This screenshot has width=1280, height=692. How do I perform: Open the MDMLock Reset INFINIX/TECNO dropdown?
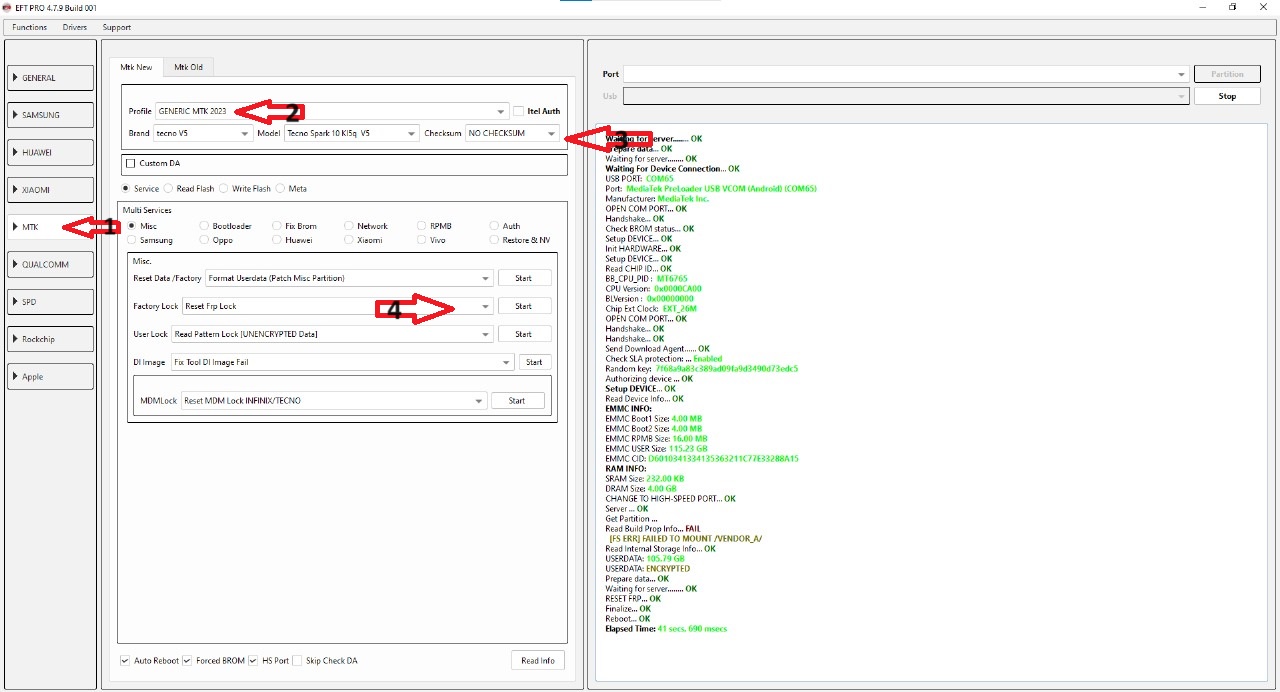tap(333, 400)
